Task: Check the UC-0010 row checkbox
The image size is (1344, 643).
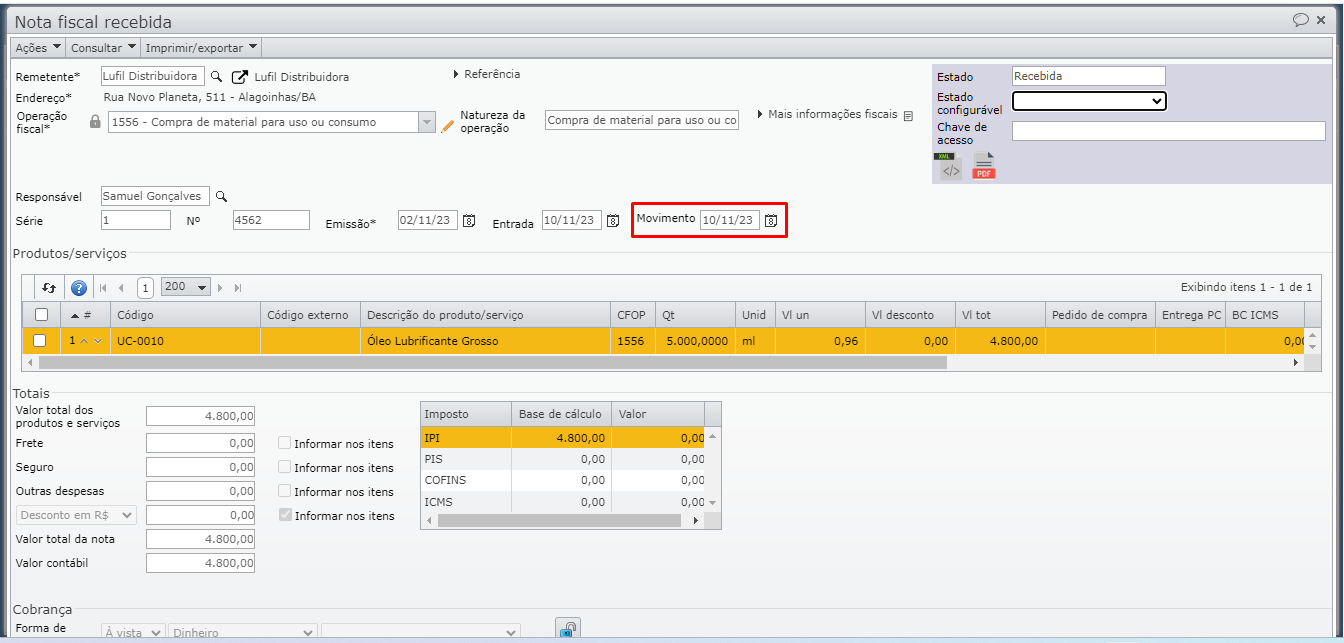Action: tap(40, 341)
